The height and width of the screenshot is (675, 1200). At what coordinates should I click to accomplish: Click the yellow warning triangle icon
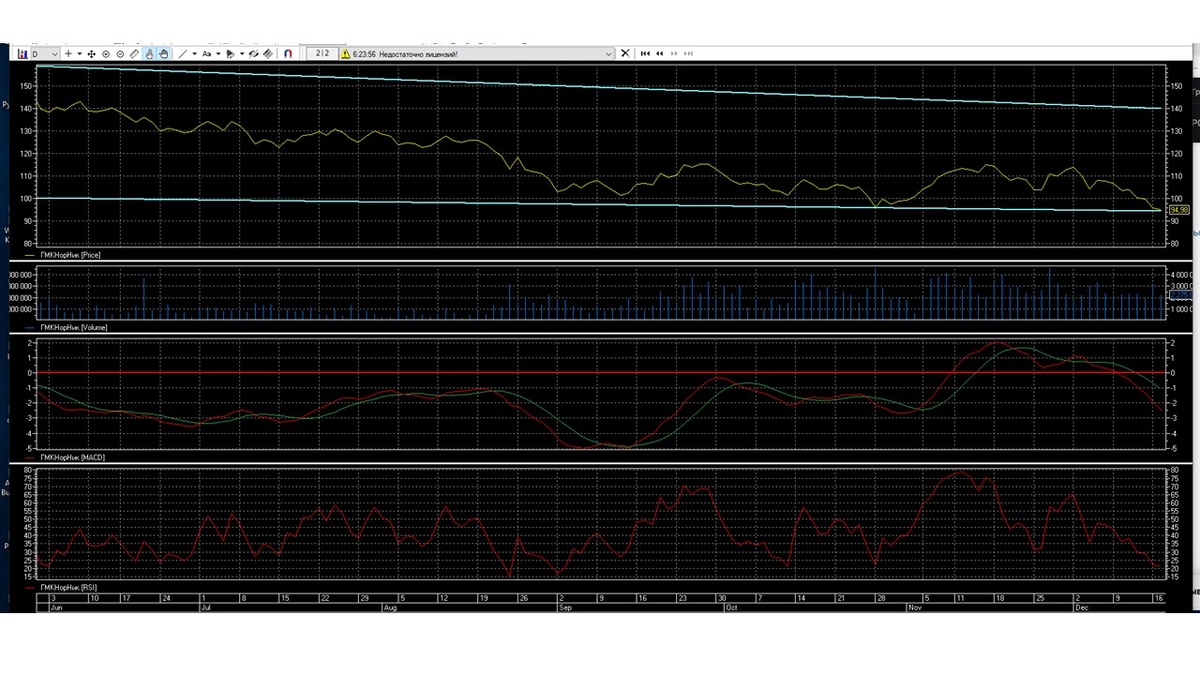coord(345,53)
